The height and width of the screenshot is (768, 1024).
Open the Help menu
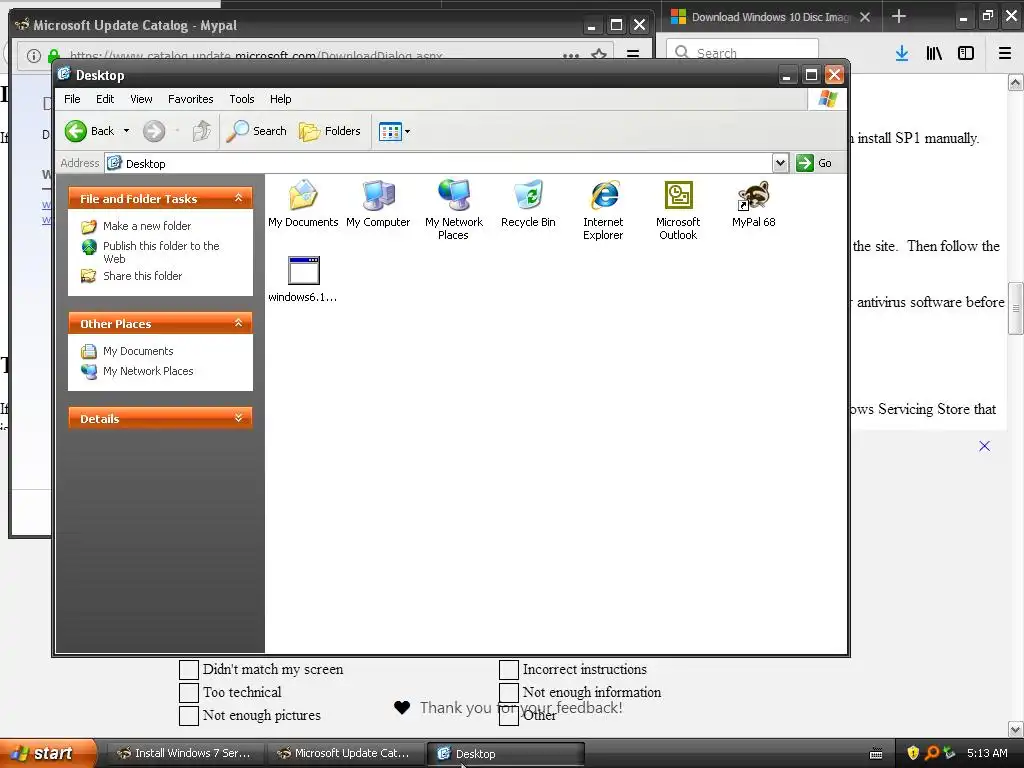(280, 99)
